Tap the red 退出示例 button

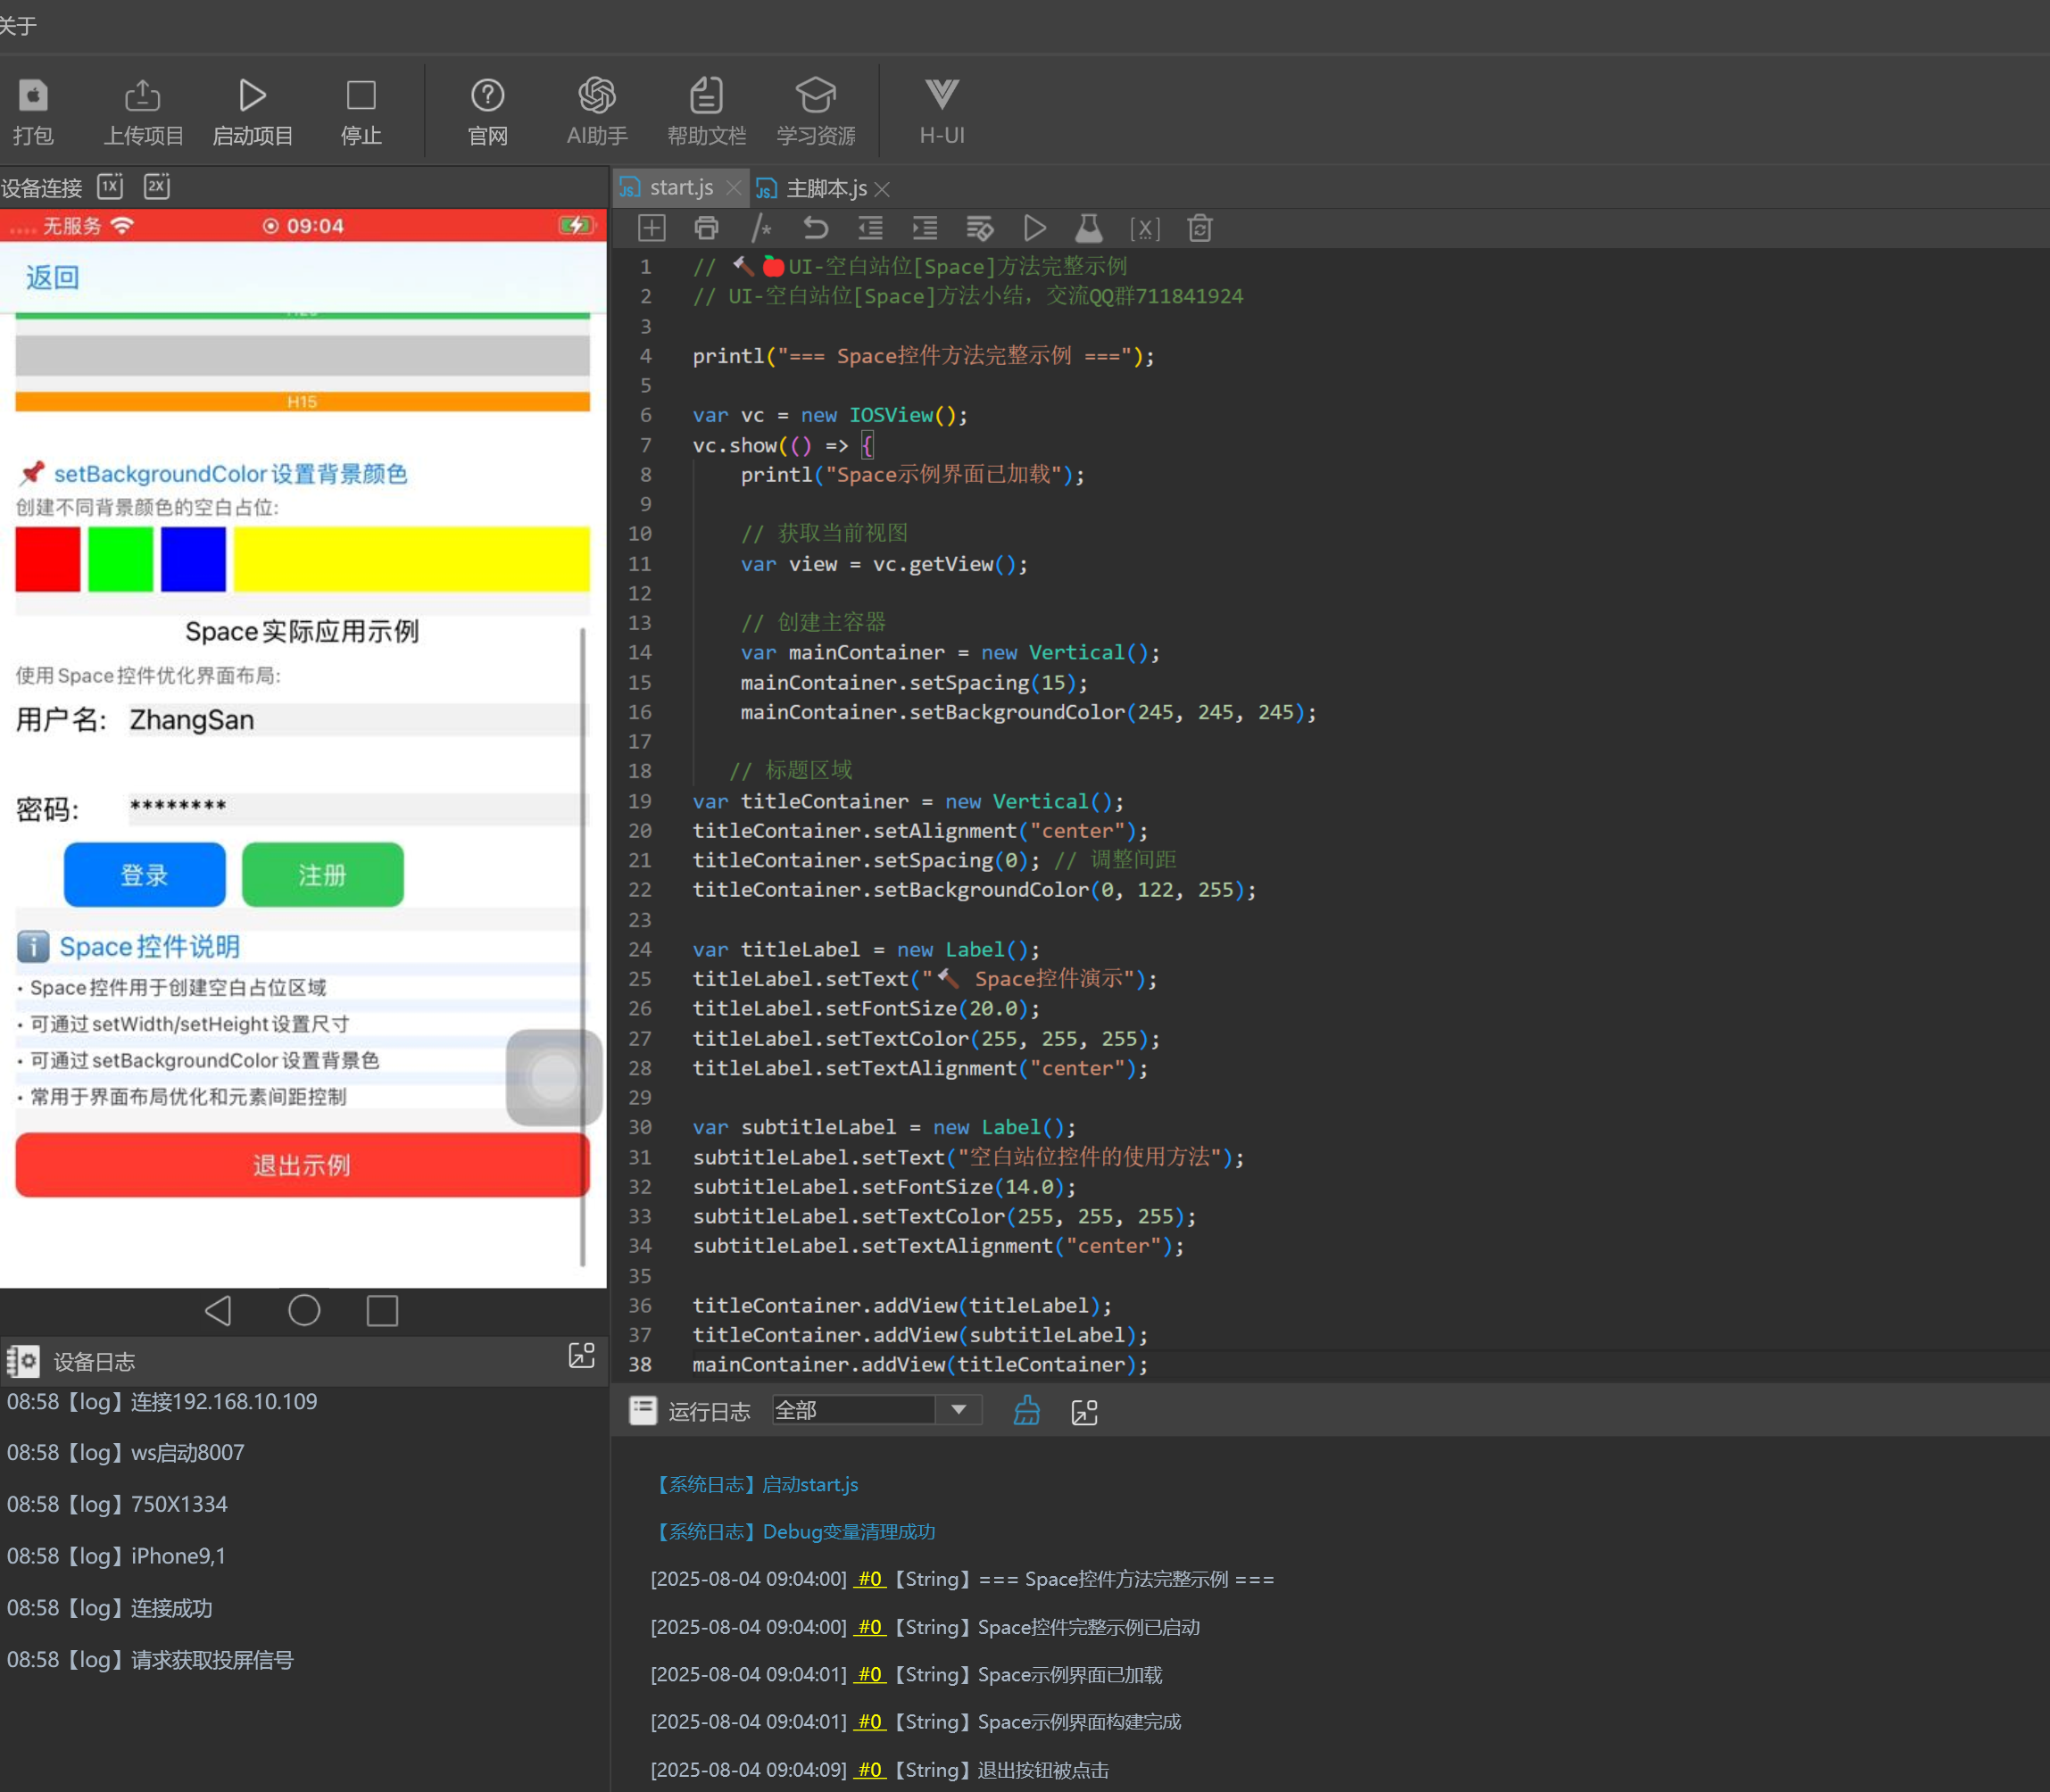tap(302, 1165)
